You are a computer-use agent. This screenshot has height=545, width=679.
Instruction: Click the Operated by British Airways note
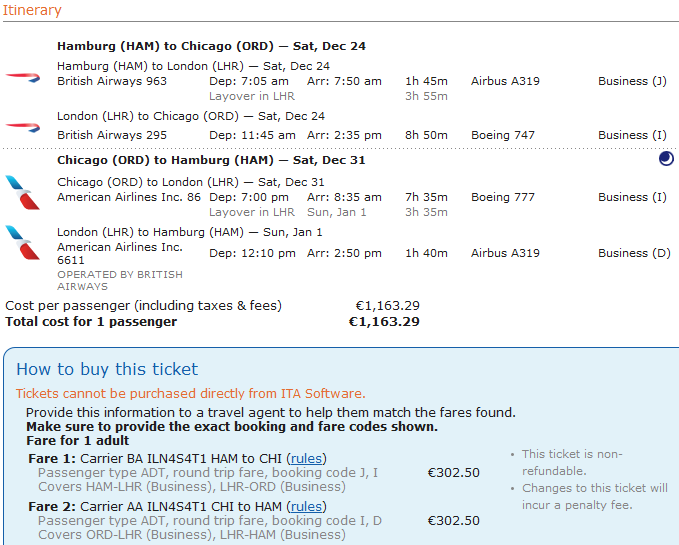click(120, 280)
